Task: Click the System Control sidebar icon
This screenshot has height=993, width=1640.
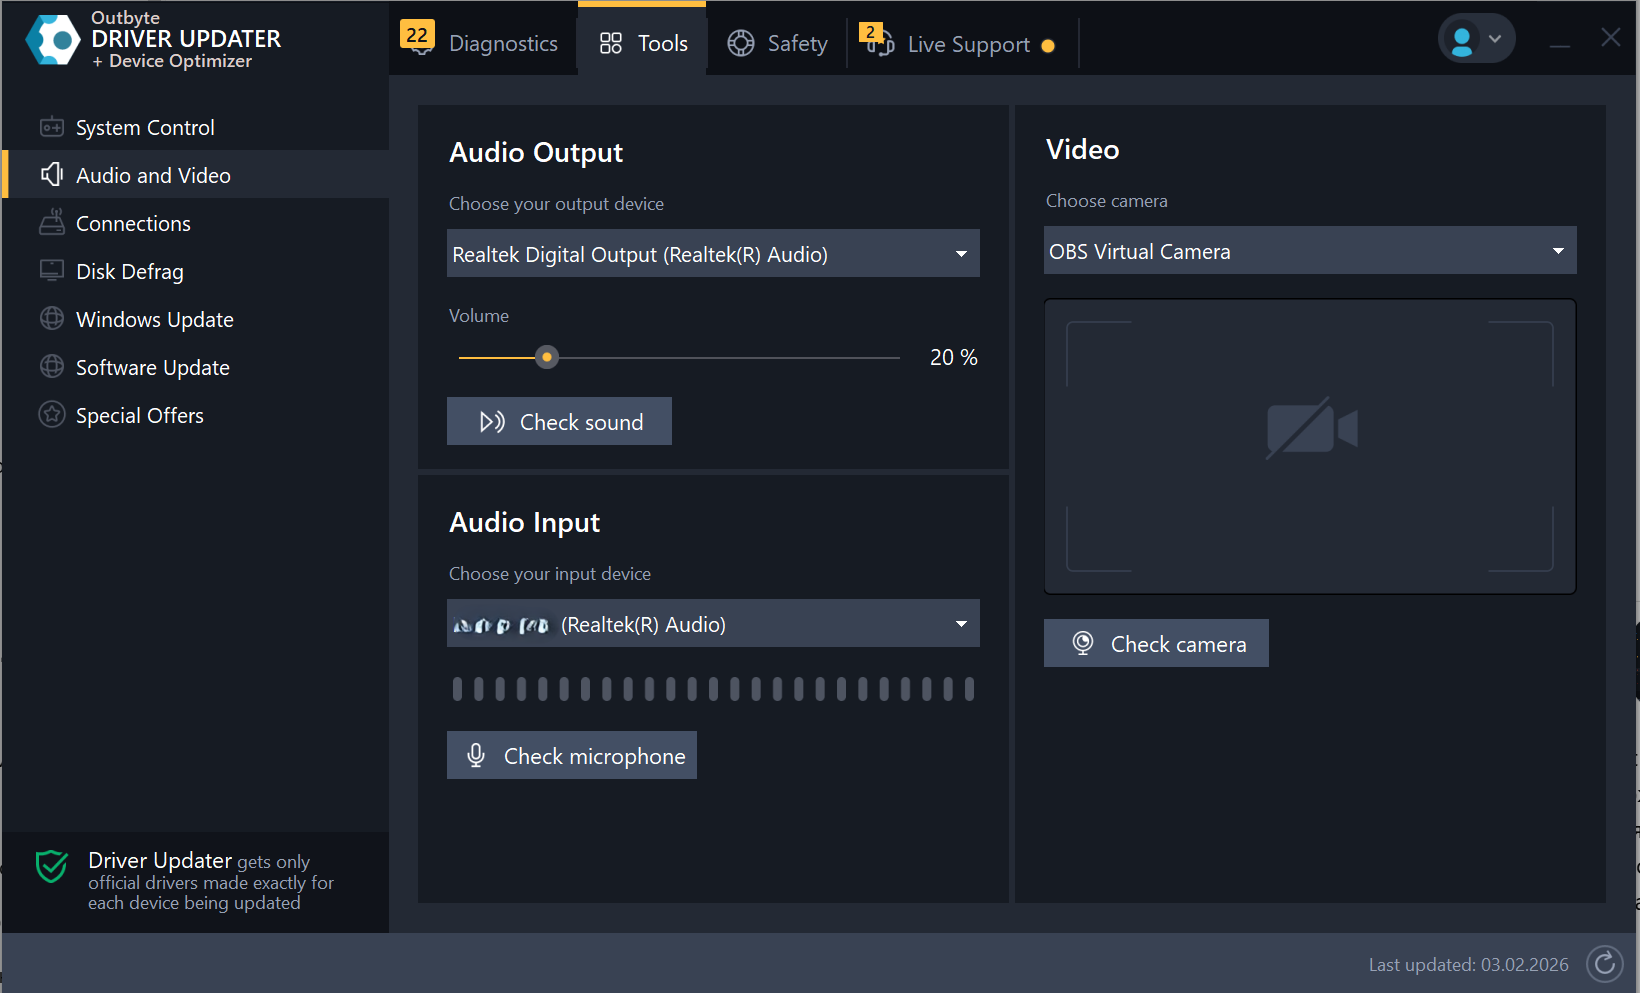Action: coord(52,128)
